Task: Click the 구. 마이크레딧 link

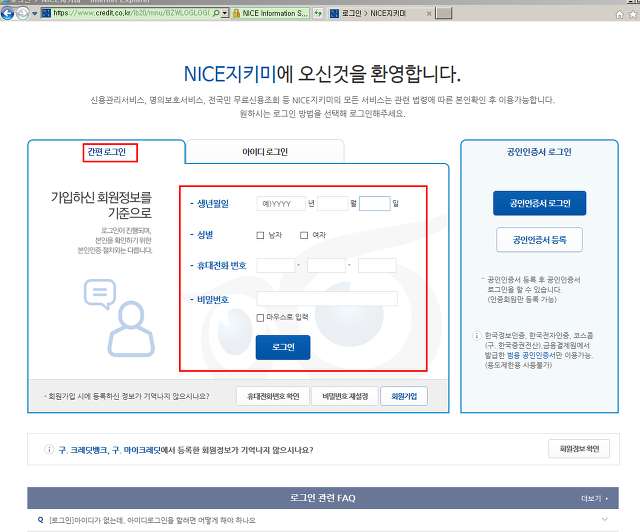Action: [x=136, y=450]
